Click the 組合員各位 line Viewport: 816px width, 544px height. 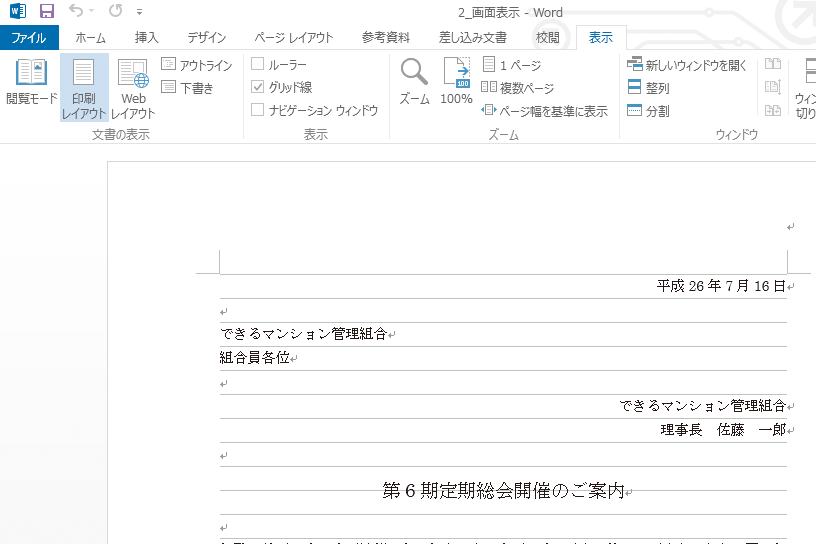coord(254,358)
